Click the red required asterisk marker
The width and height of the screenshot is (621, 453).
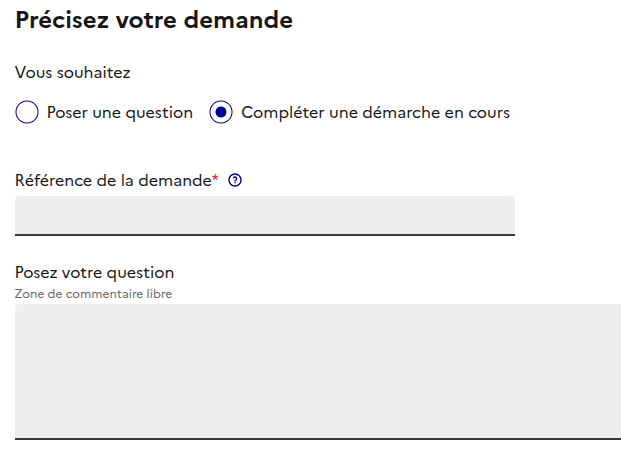[x=215, y=179]
